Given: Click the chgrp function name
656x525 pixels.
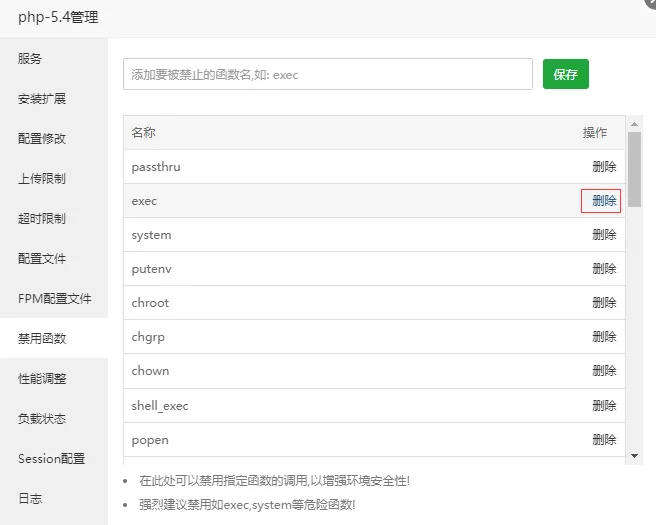Looking at the screenshot, I should coord(148,337).
